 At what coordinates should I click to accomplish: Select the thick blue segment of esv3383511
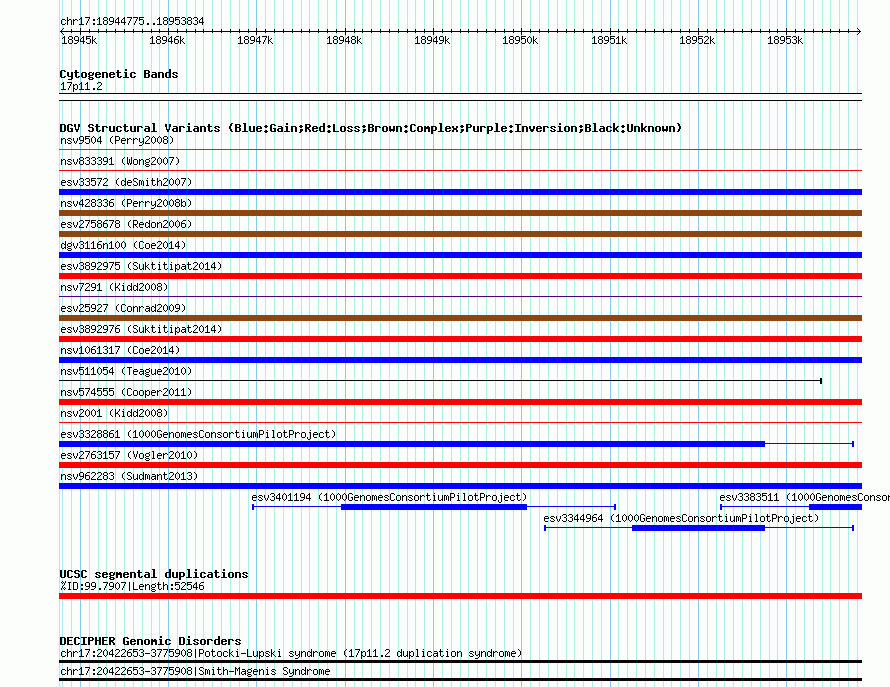[836, 507]
